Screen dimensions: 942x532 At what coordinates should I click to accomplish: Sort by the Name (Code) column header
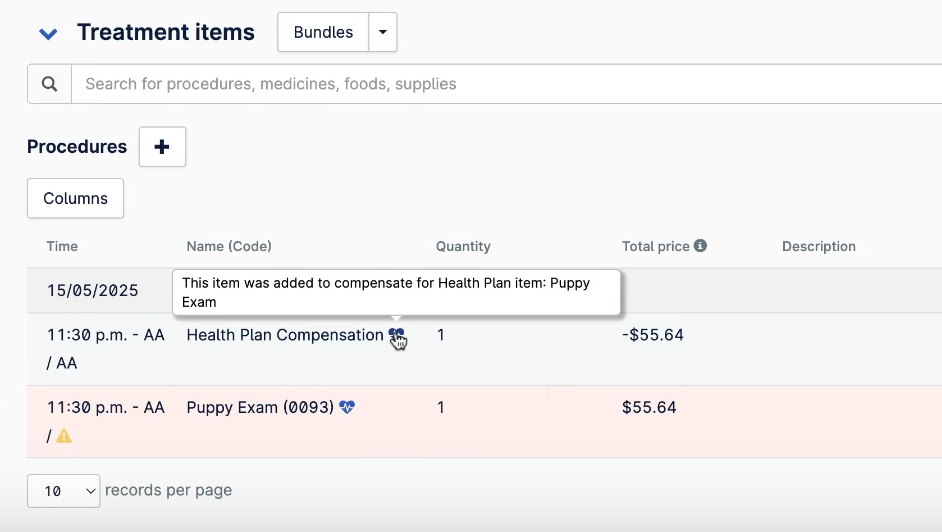point(229,246)
